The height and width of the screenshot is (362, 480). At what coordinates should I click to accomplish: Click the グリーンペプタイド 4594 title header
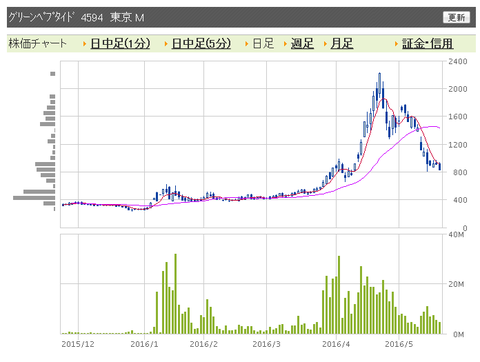77,17
